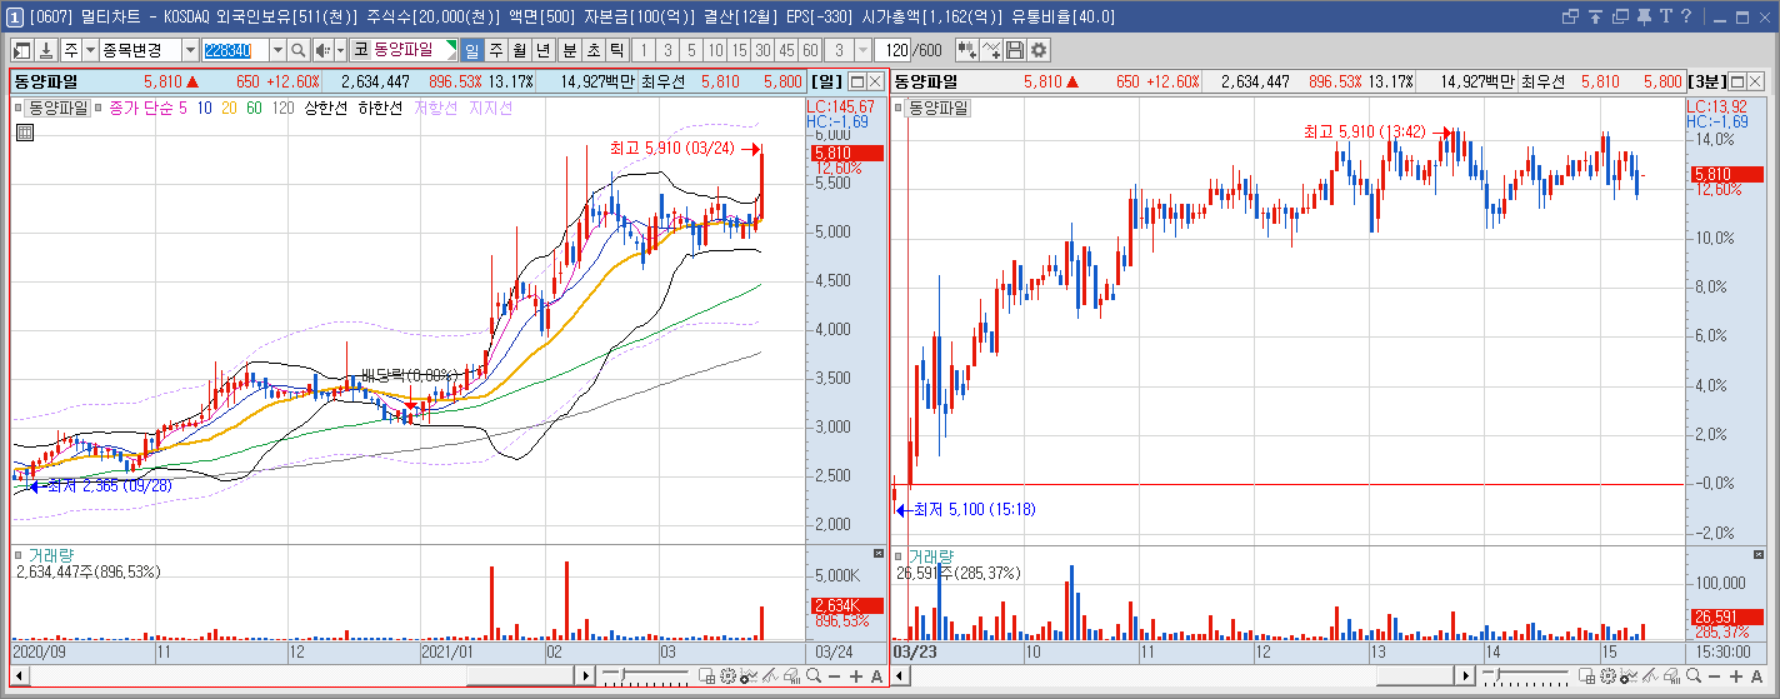This screenshot has width=1780, height=699.
Task: Click the add indicator candlestick icon
Action: point(967,50)
